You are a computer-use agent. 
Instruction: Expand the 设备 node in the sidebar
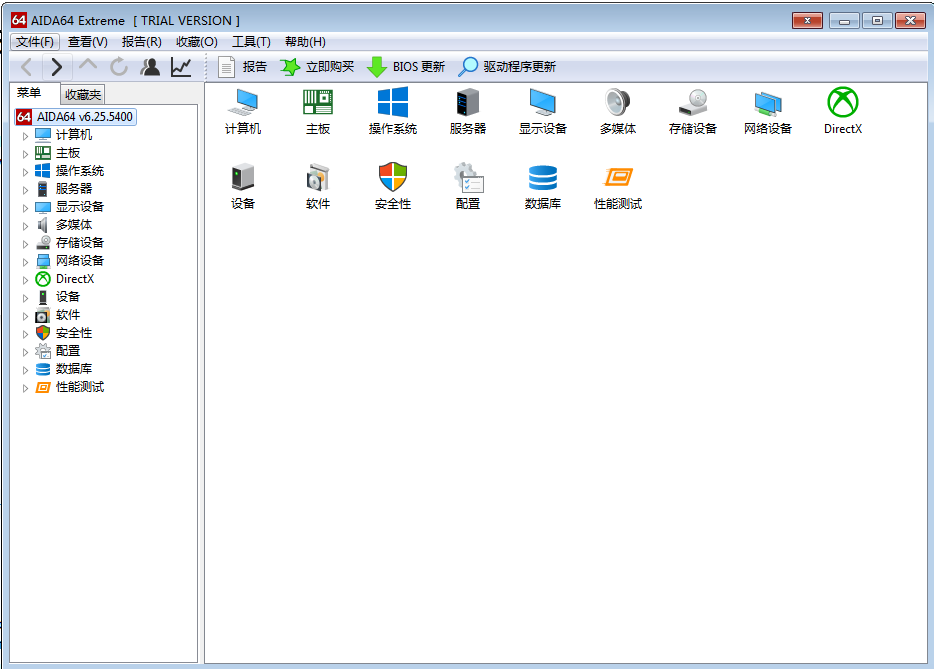coord(24,296)
